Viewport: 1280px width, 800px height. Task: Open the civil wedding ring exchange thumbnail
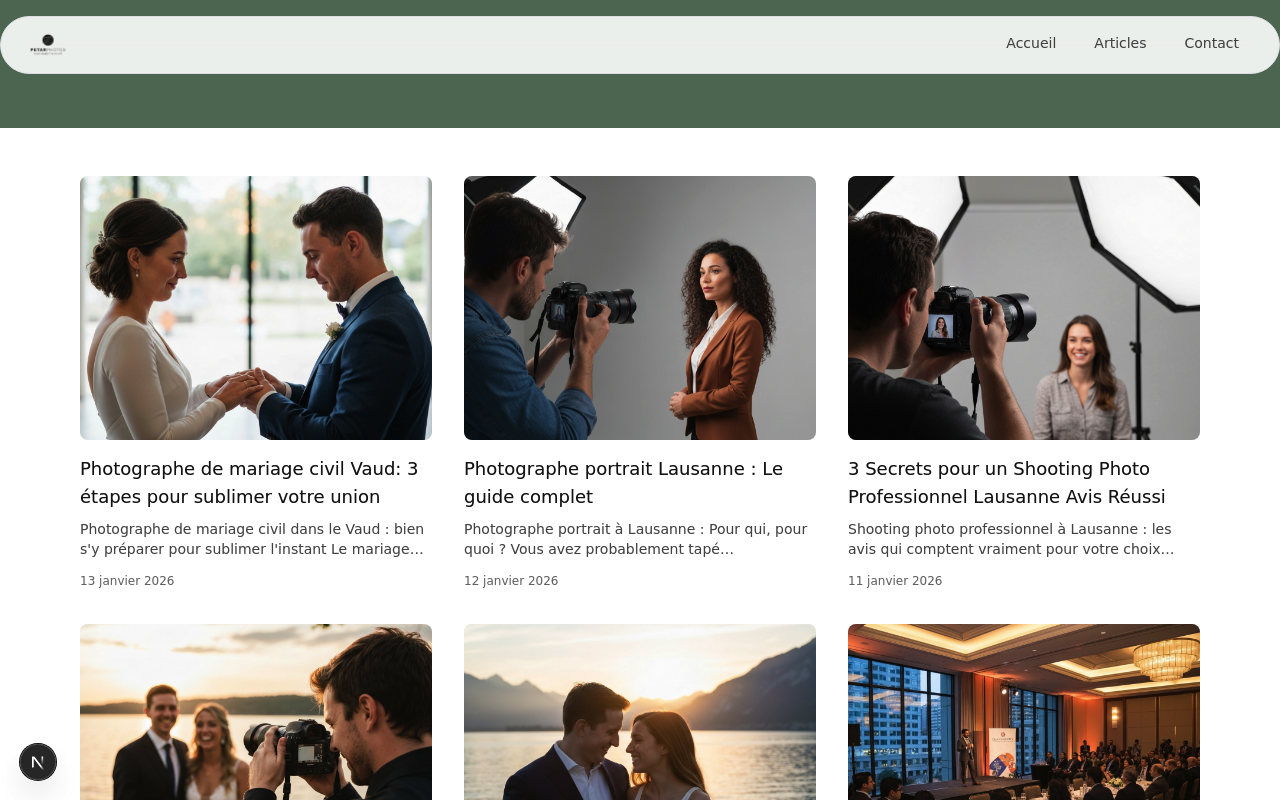click(256, 308)
